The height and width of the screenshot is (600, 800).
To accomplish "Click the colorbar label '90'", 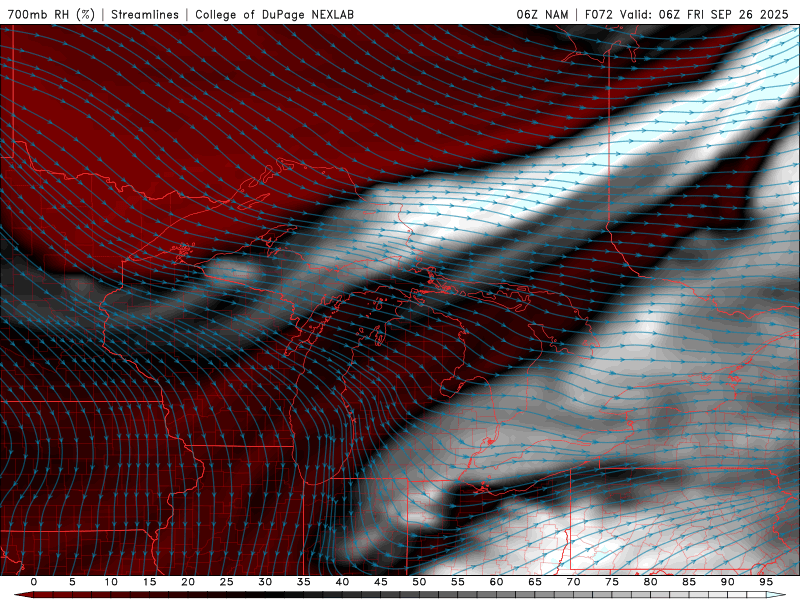I will pos(727,582).
